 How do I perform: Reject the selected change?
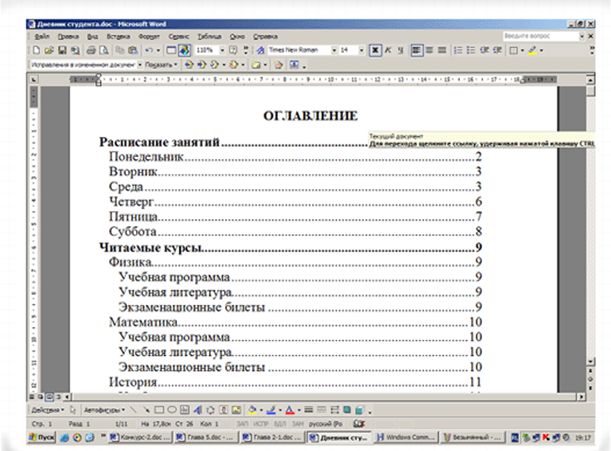(x=234, y=65)
